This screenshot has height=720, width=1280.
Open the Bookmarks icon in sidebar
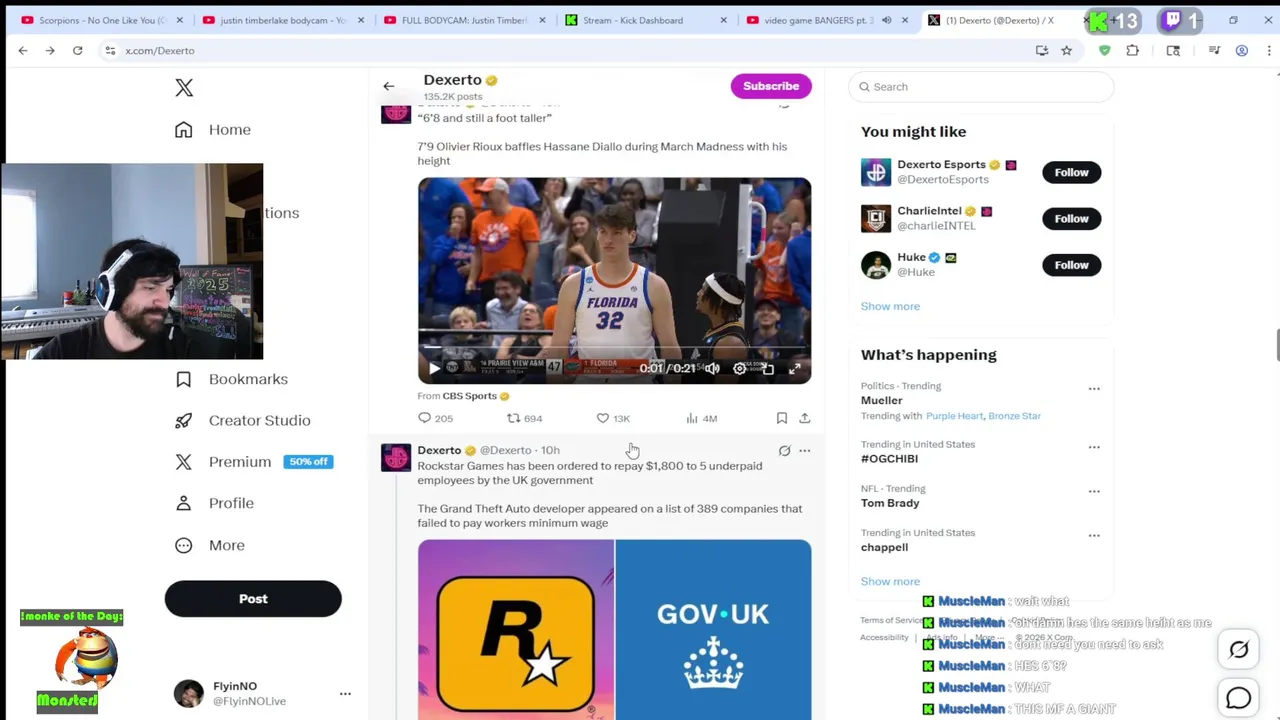pos(184,379)
